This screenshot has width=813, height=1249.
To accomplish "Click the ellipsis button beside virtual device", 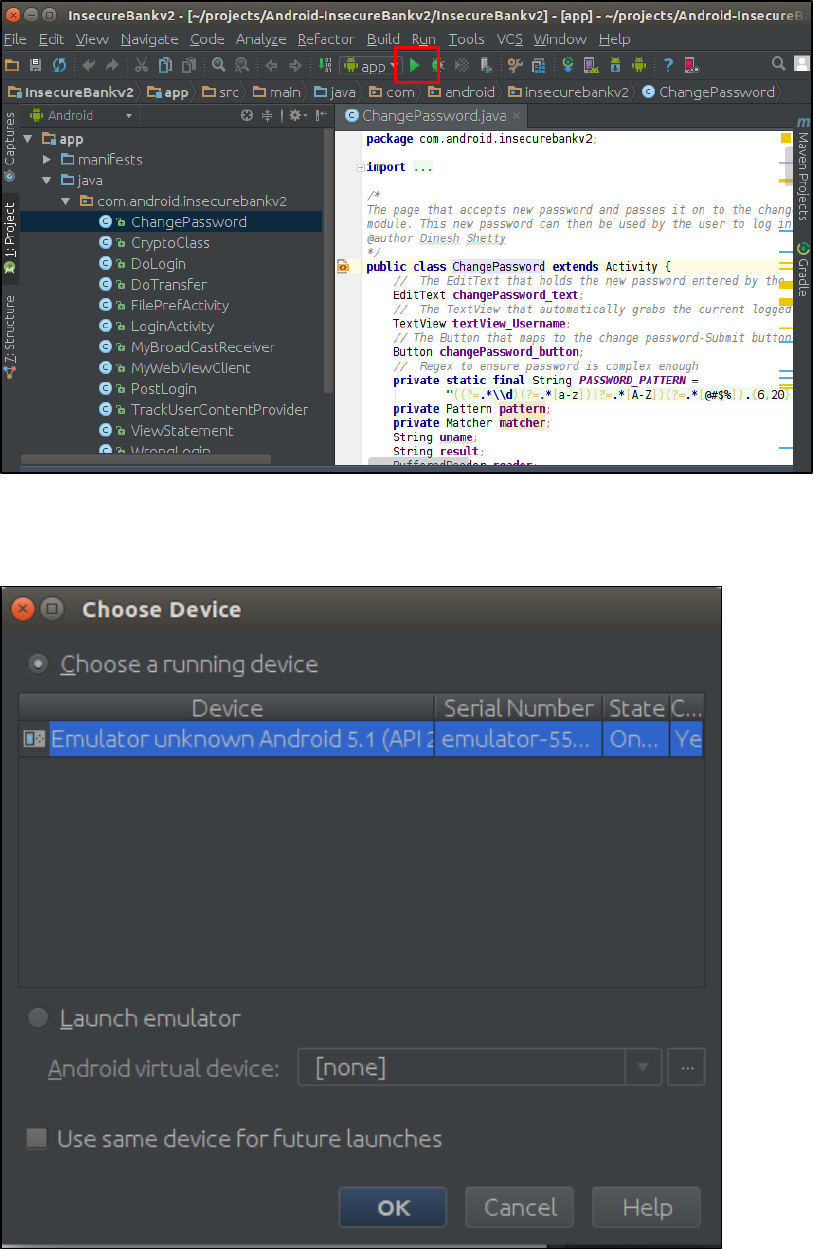I will tap(686, 1067).
